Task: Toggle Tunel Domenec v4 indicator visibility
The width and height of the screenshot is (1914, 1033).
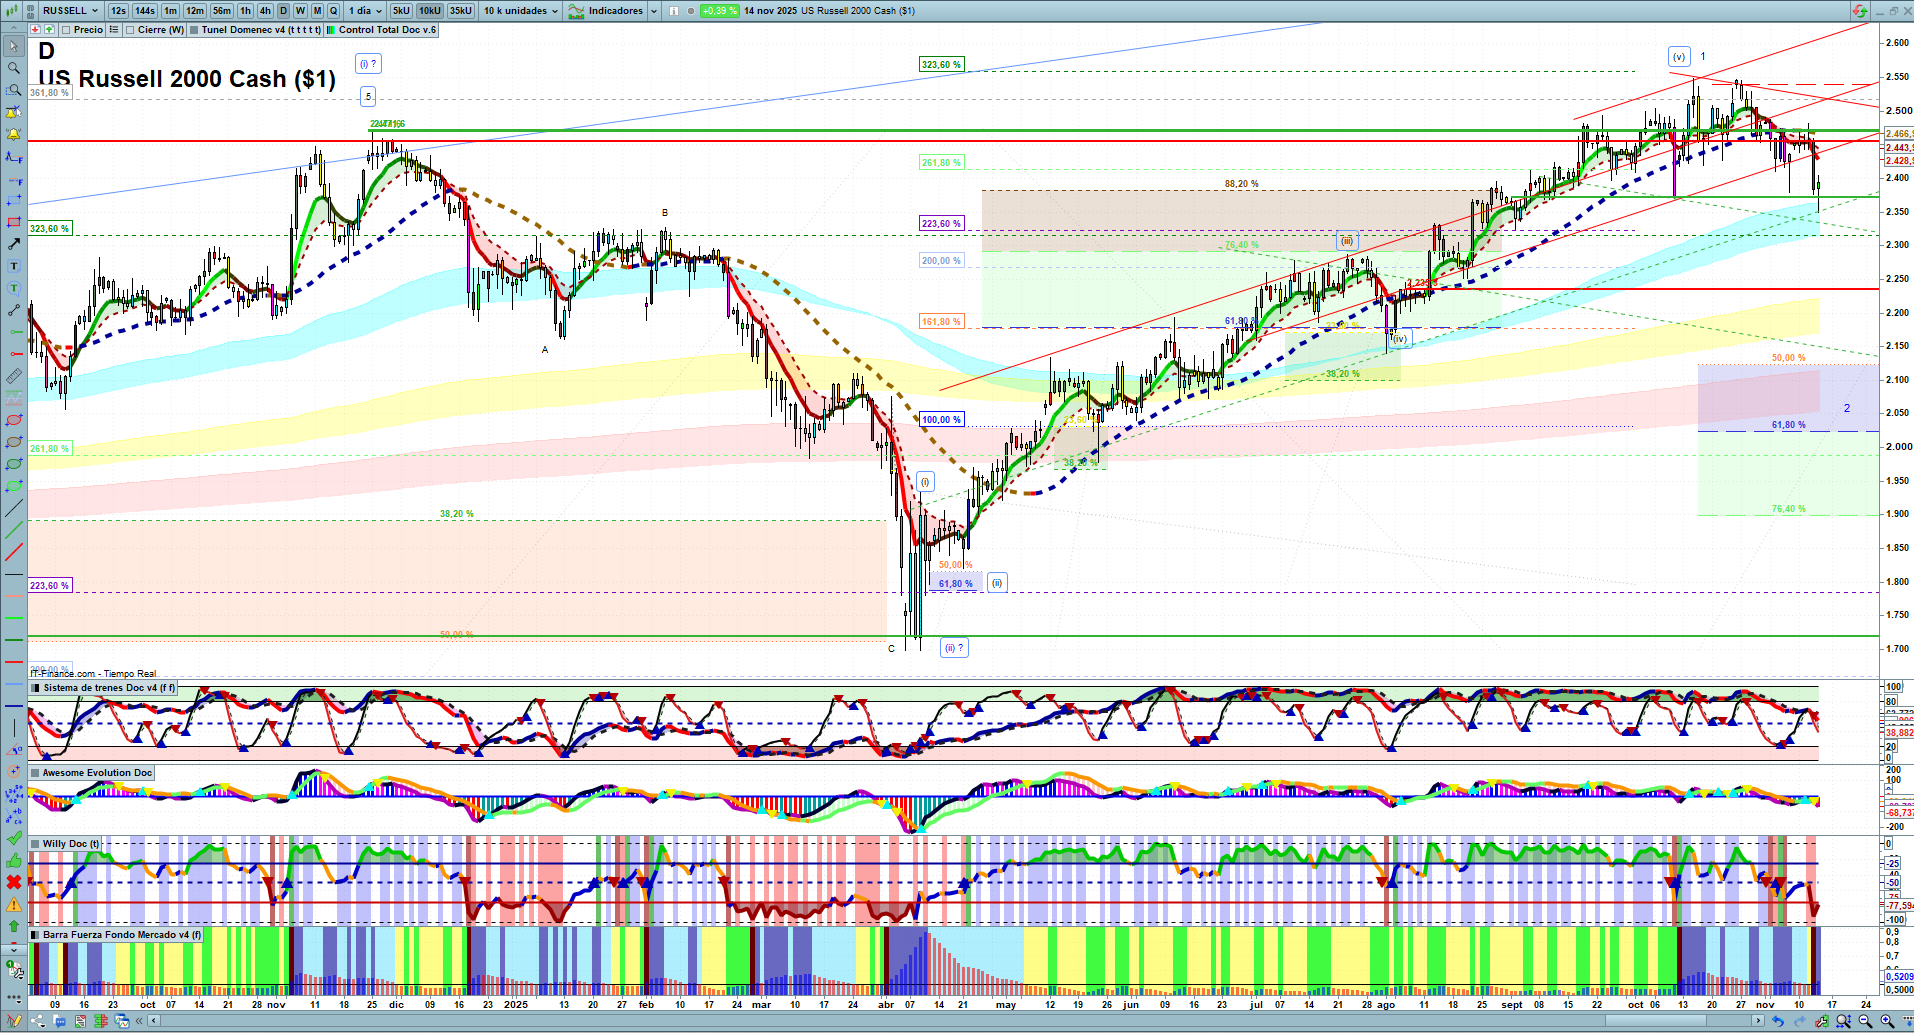Action: (x=195, y=30)
